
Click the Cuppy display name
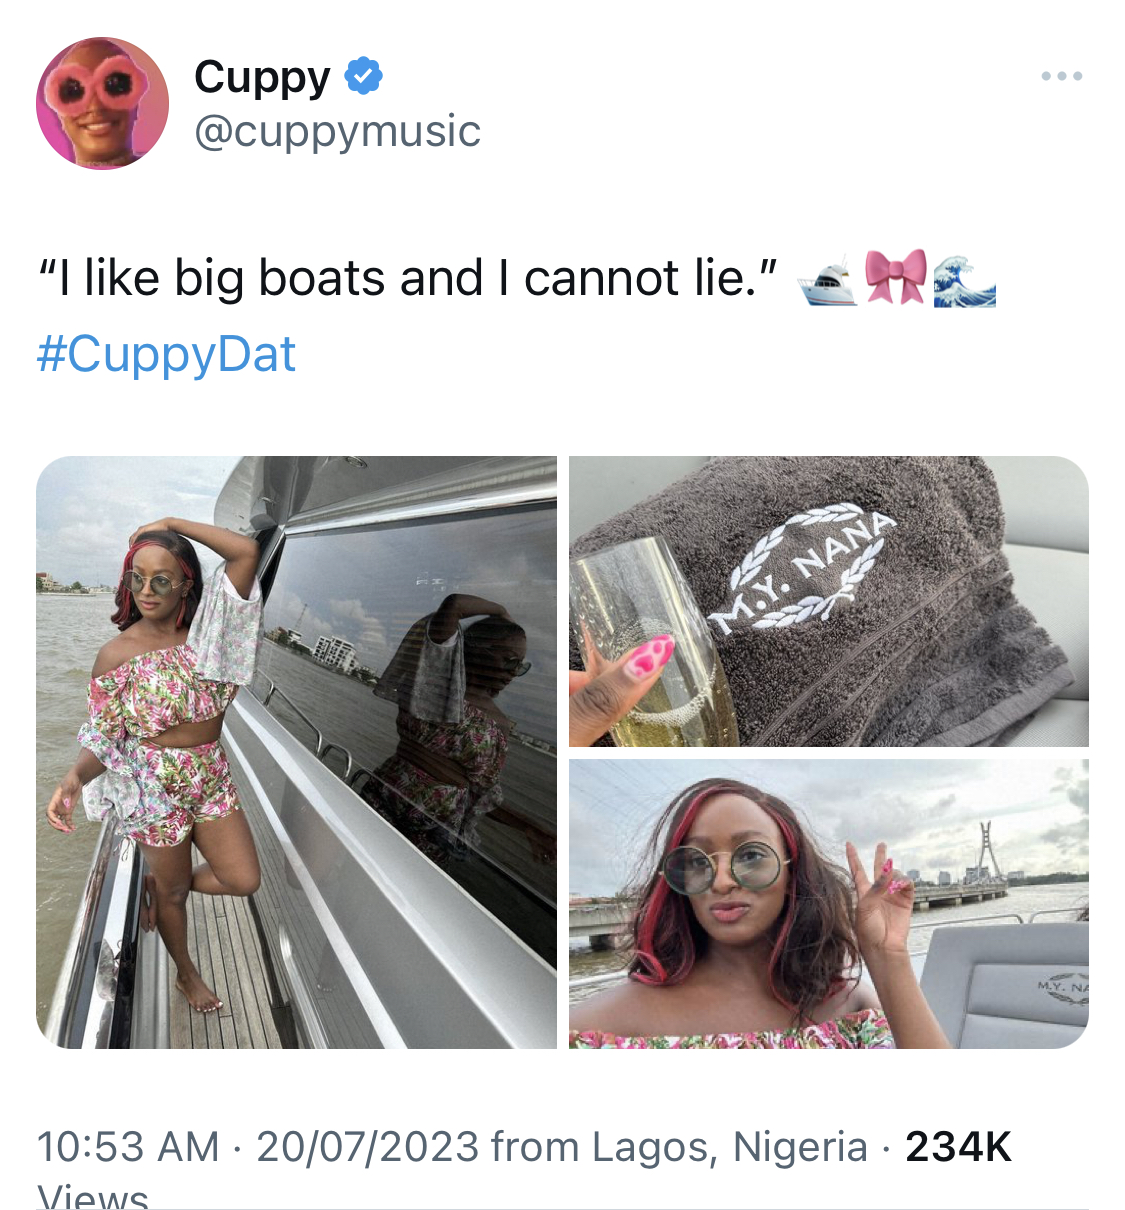(x=262, y=78)
